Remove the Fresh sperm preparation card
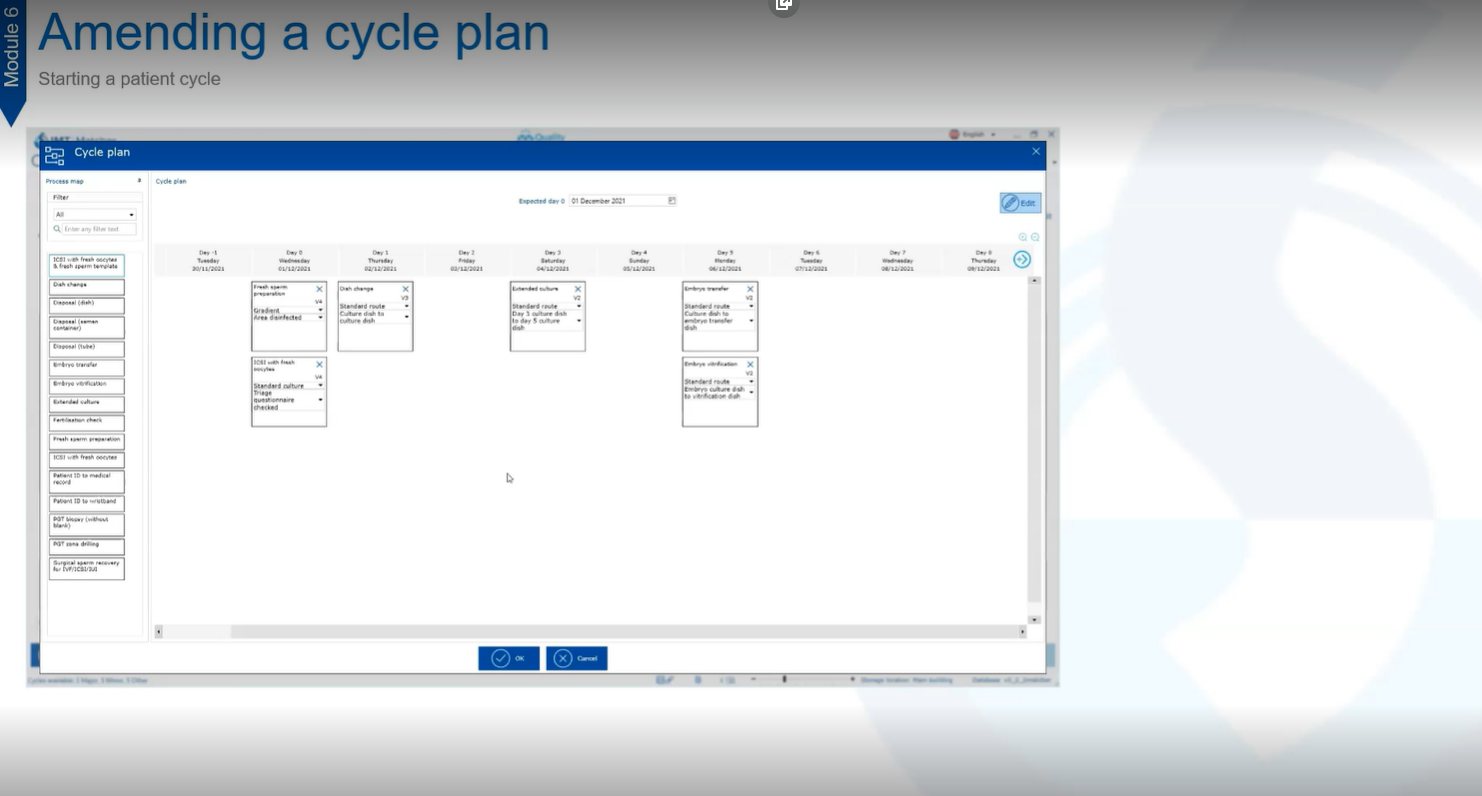This screenshot has width=1482, height=796. click(x=319, y=289)
